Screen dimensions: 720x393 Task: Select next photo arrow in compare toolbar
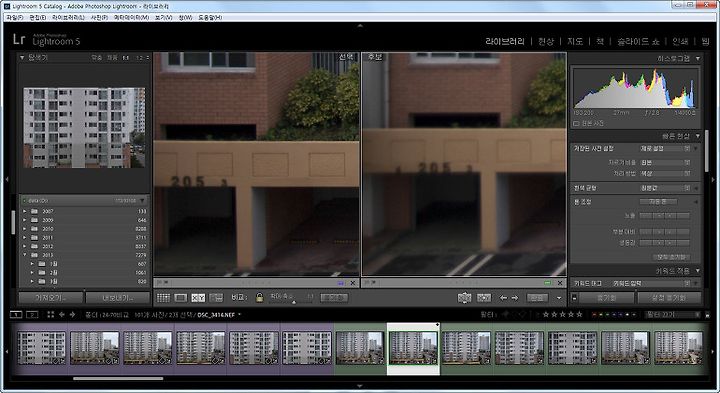(x=515, y=298)
